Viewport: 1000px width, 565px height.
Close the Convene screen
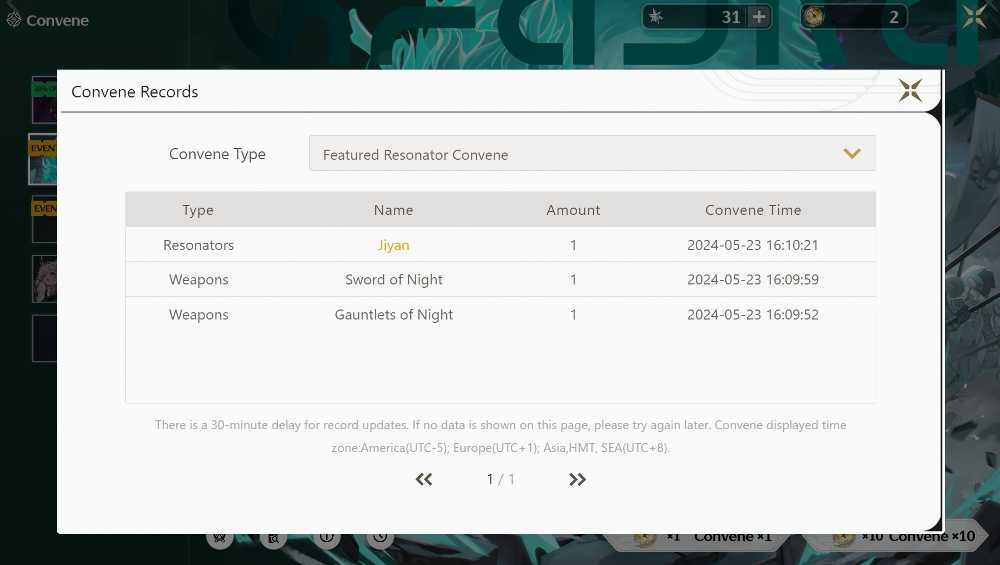tap(974, 17)
